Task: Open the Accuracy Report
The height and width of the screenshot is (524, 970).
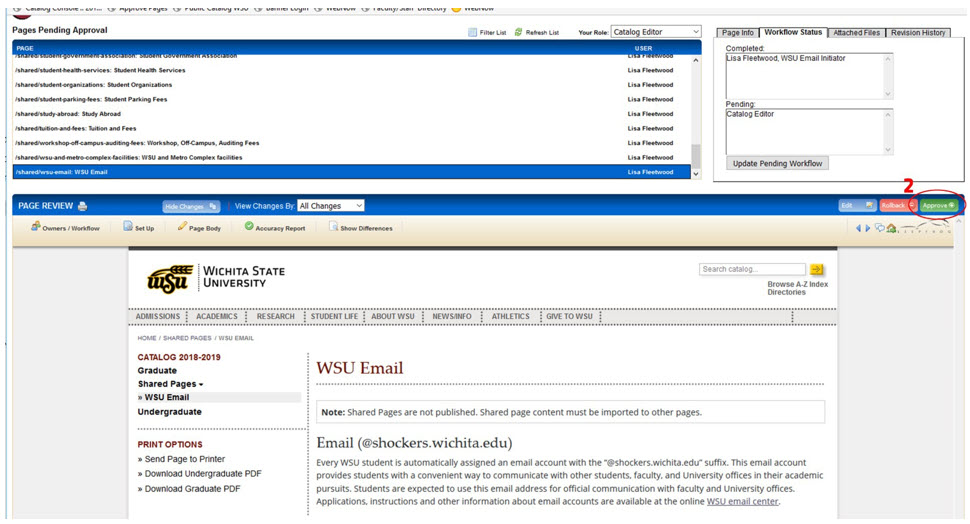Action: (275, 228)
